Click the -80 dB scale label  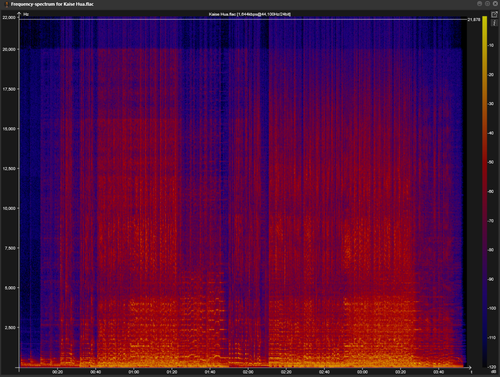coord(491,250)
